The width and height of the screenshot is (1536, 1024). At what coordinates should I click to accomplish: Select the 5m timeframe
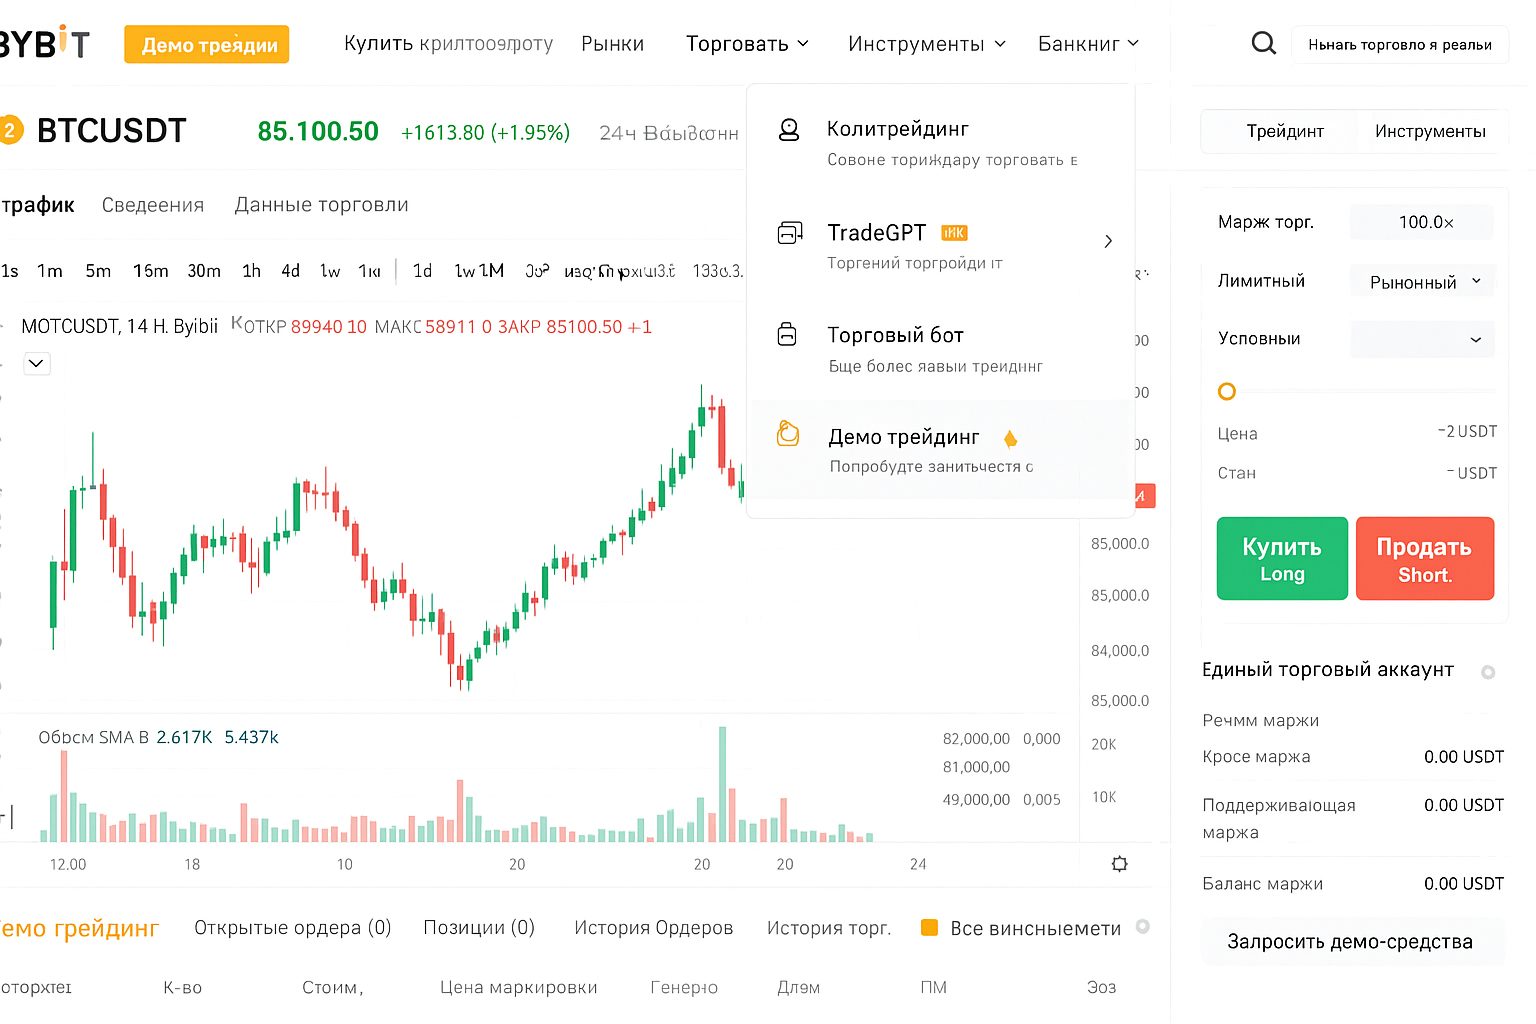point(98,271)
